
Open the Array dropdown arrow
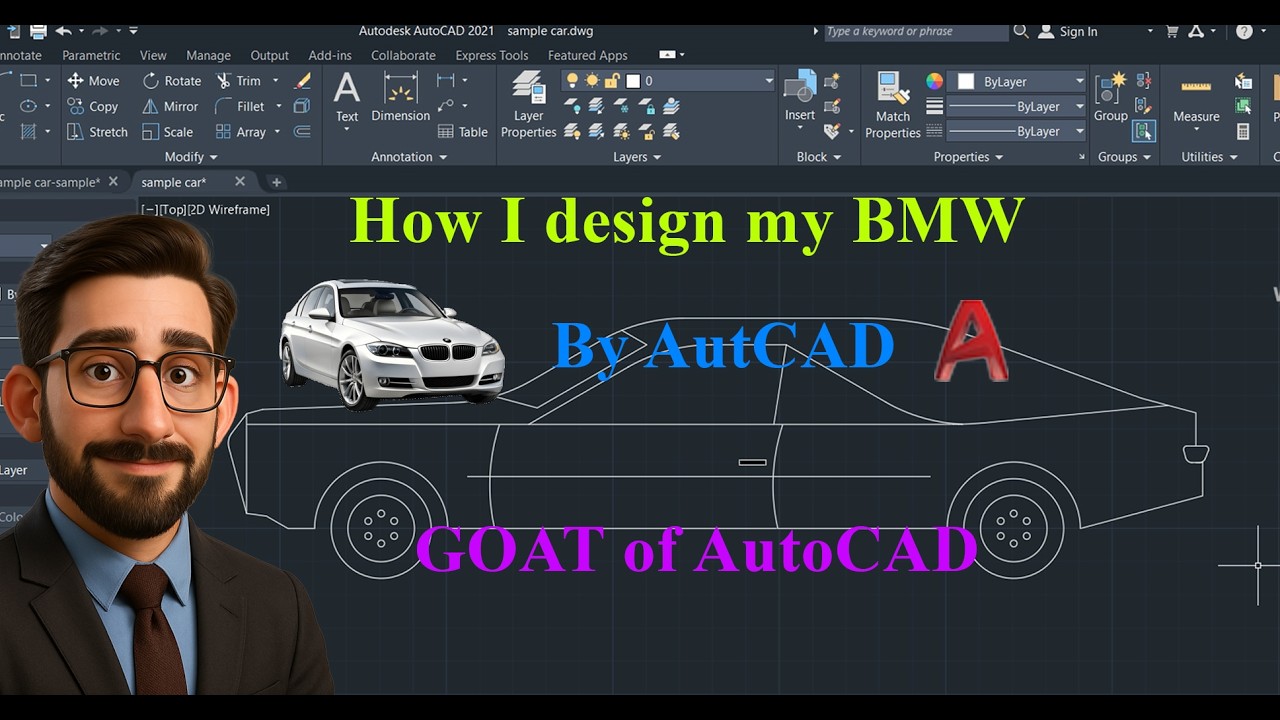coord(278,131)
